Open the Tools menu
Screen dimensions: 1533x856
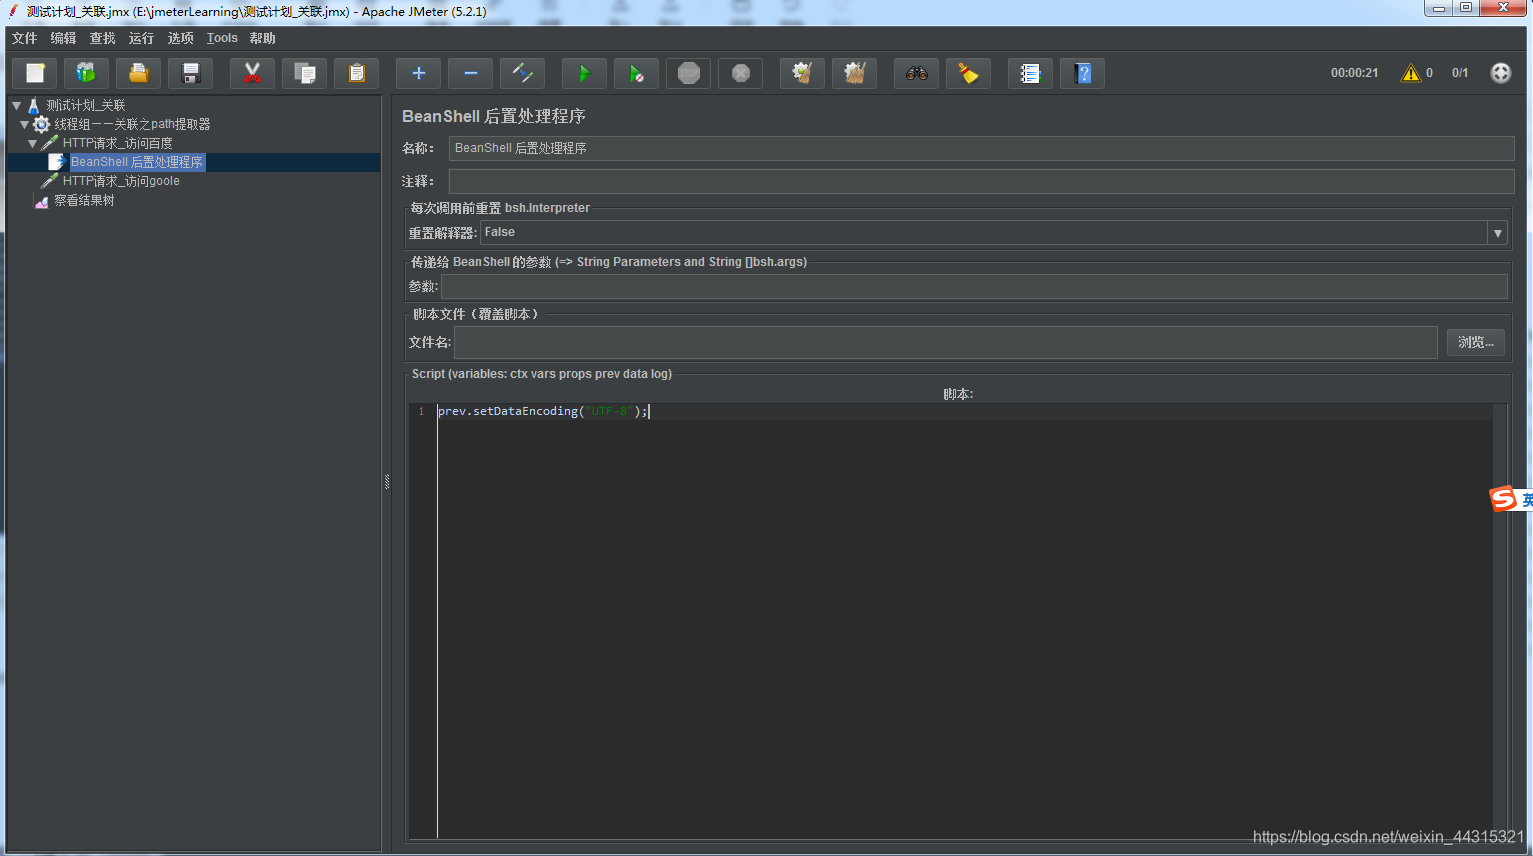tap(222, 38)
